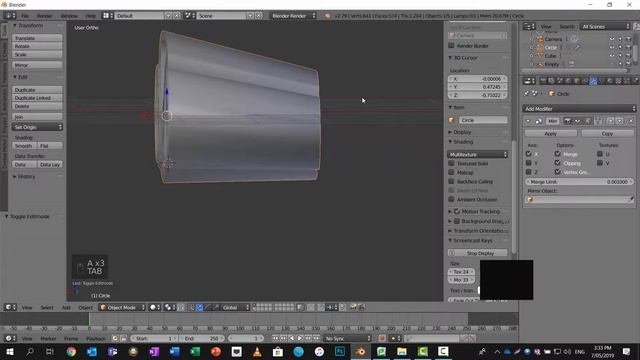Click the Rotate button
The image size is (640, 360).
click(x=37, y=46)
